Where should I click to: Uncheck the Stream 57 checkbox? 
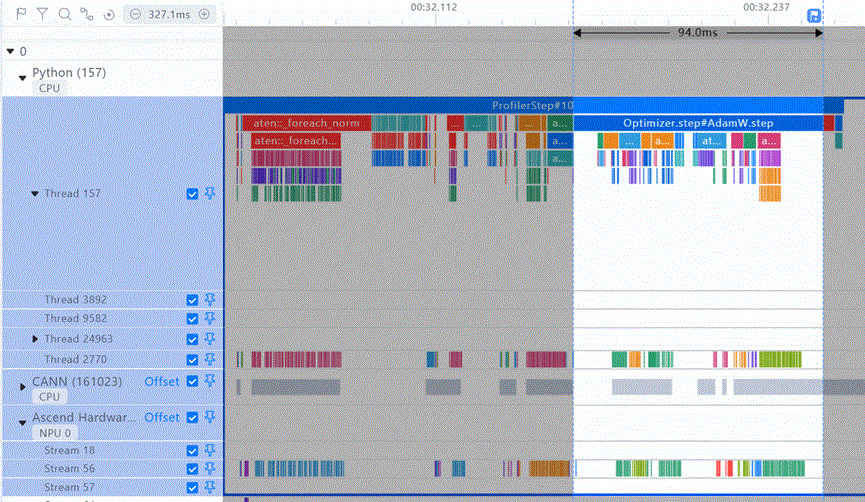(192, 488)
